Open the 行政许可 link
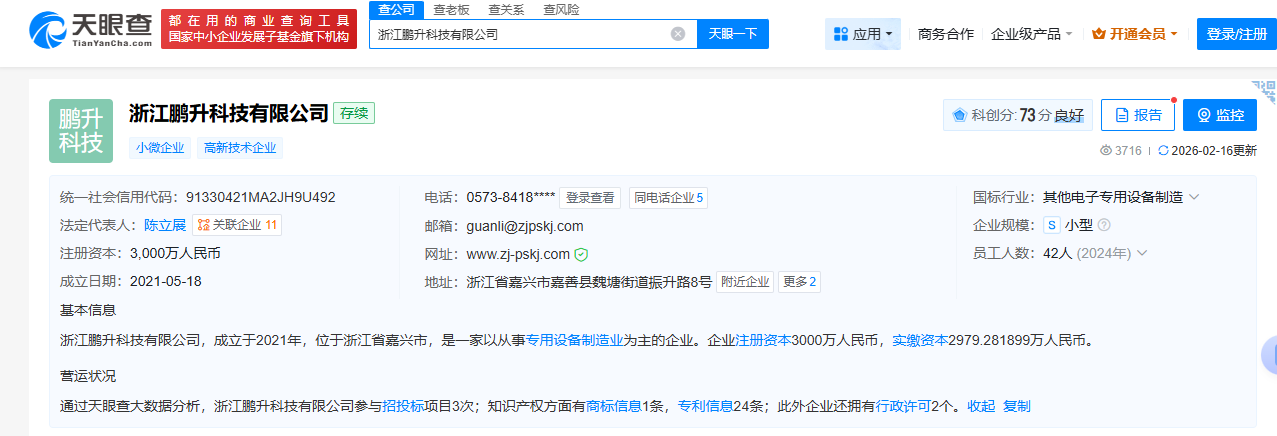Image resolution: width=1277 pixels, height=436 pixels. 904,406
